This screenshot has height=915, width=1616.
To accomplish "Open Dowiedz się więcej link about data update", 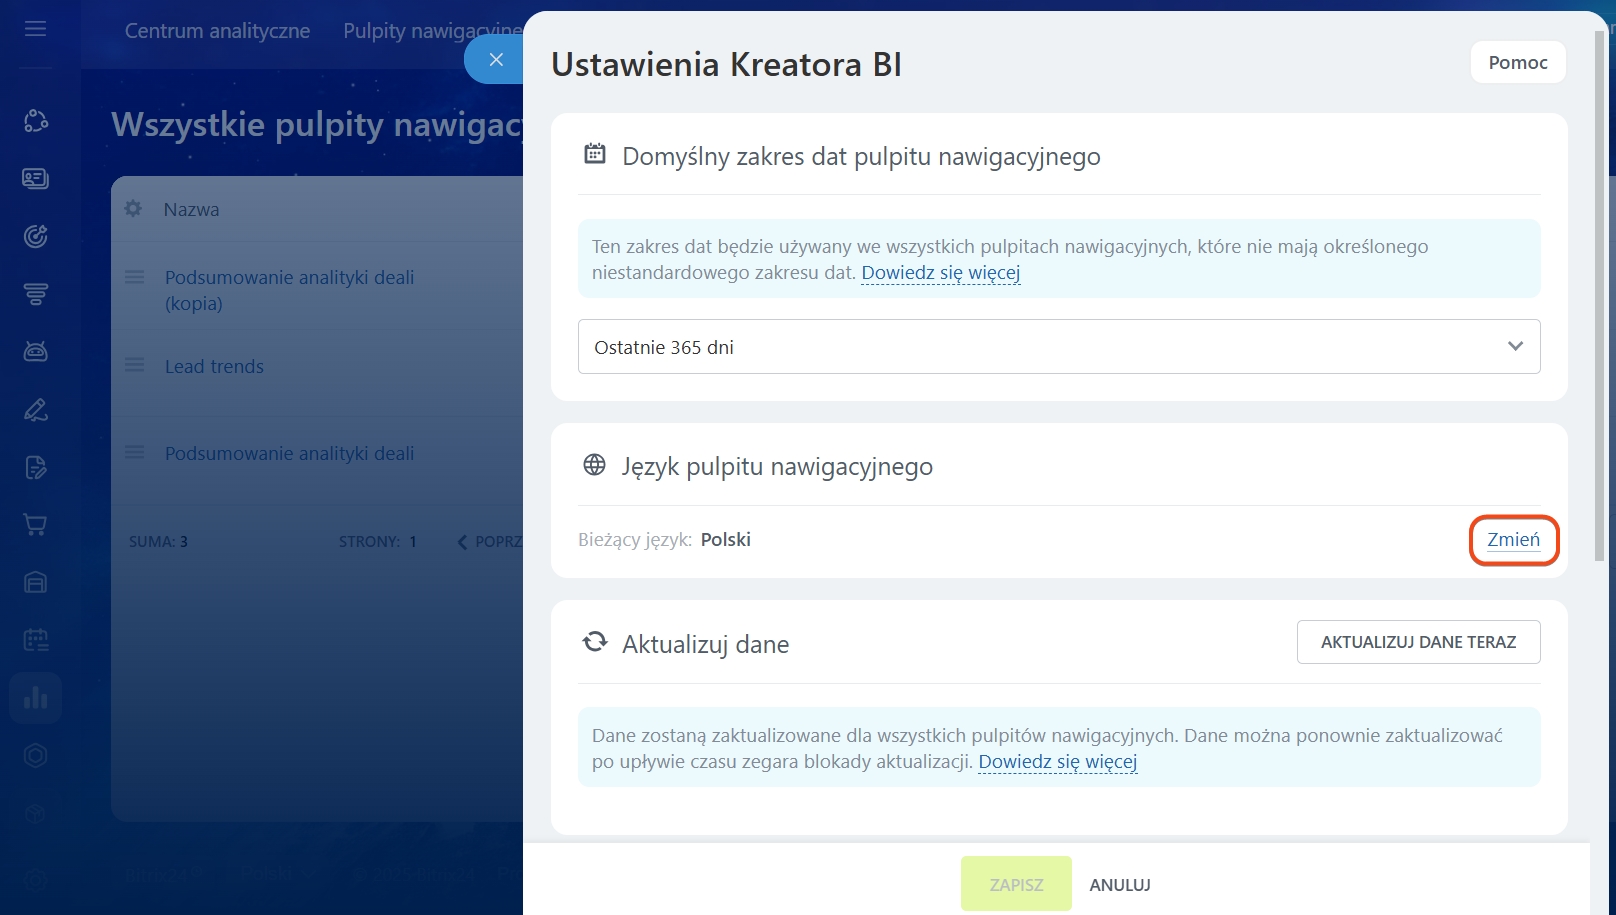I will [1057, 762].
